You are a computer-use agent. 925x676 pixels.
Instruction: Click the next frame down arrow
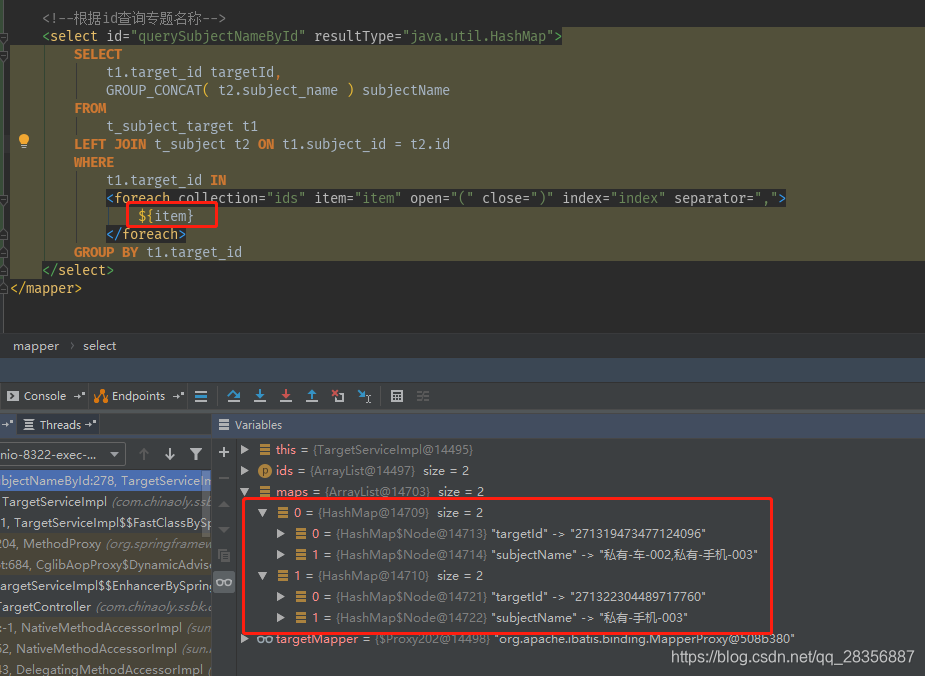tap(170, 454)
